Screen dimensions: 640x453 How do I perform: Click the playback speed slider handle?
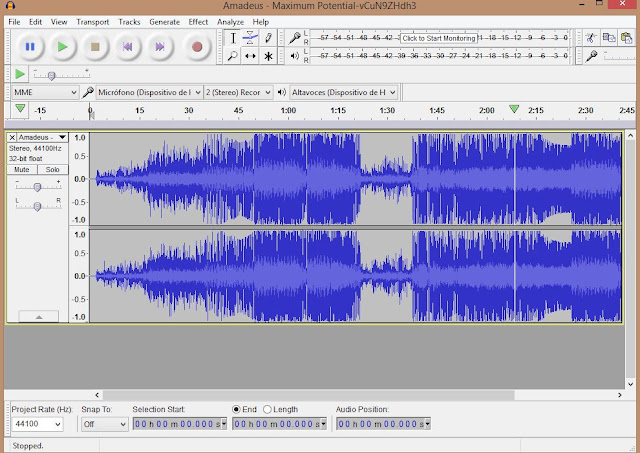click(51, 76)
